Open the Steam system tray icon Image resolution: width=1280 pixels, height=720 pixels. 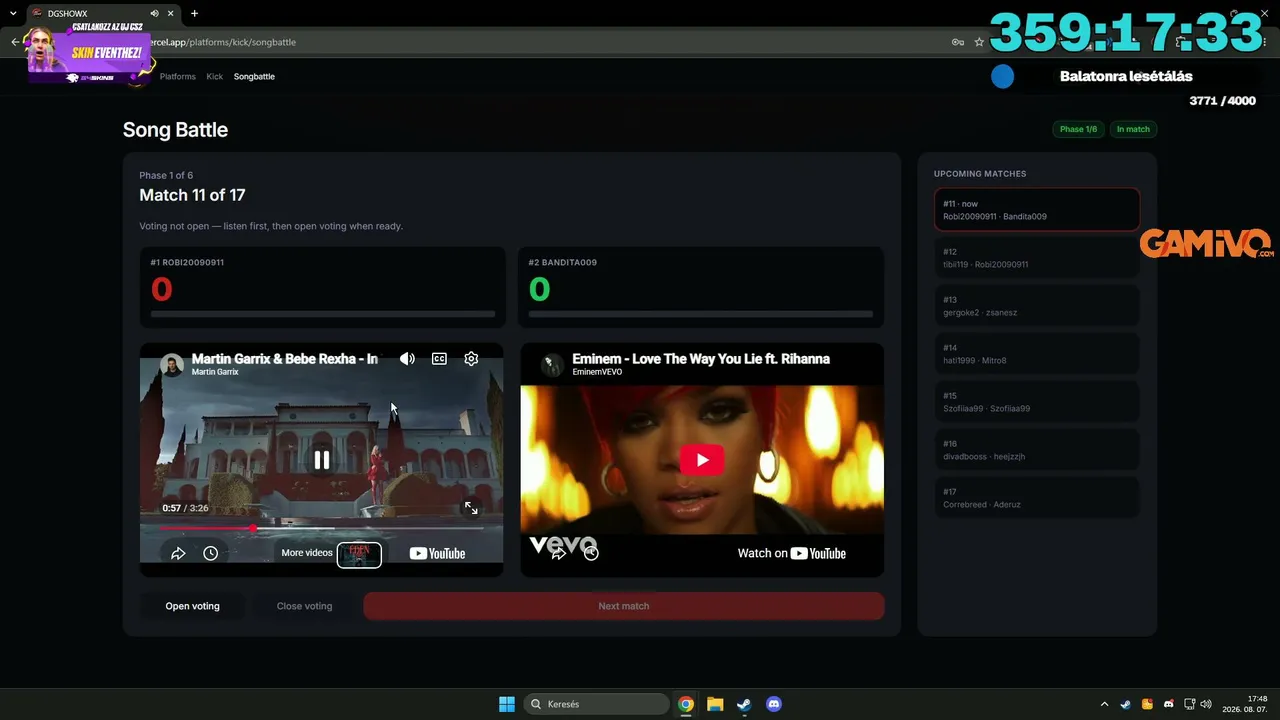(1125, 704)
